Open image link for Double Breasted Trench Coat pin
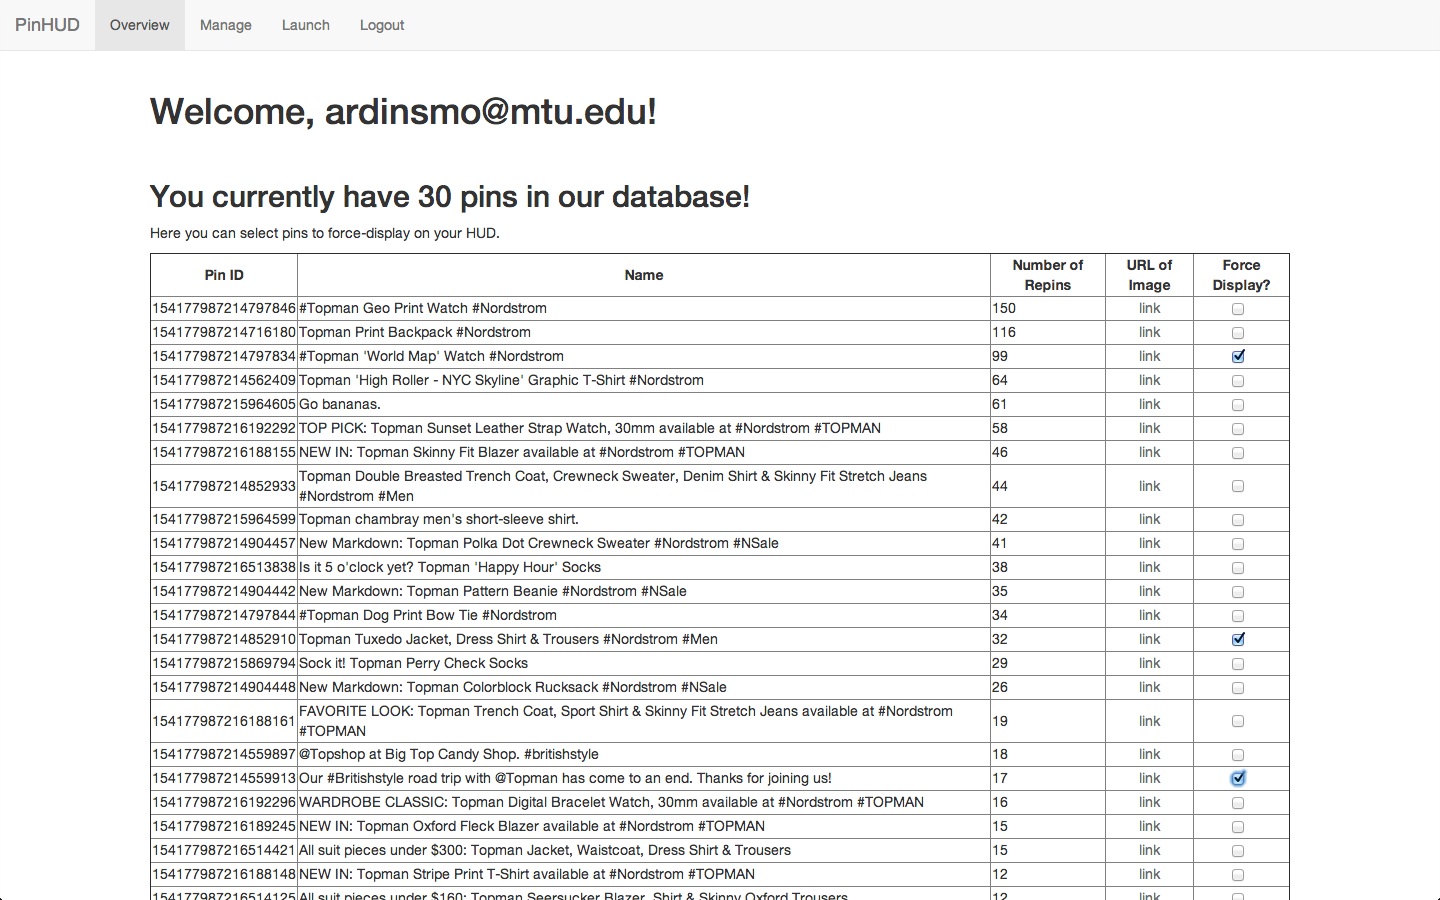The width and height of the screenshot is (1440, 900). (x=1149, y=486)
